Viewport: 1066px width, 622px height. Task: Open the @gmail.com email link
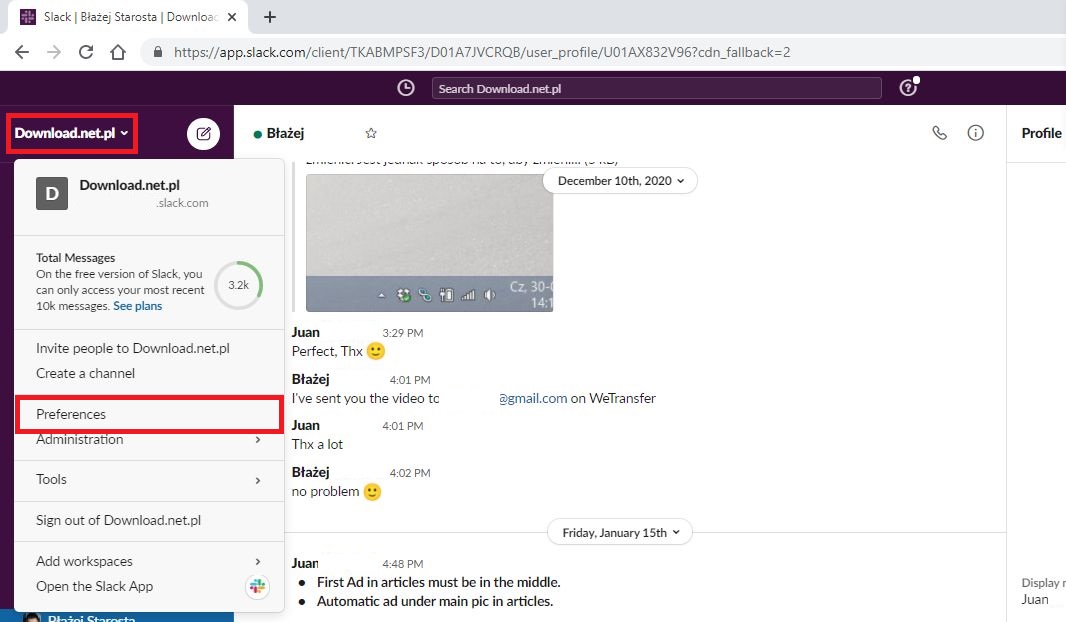point(533,398)
